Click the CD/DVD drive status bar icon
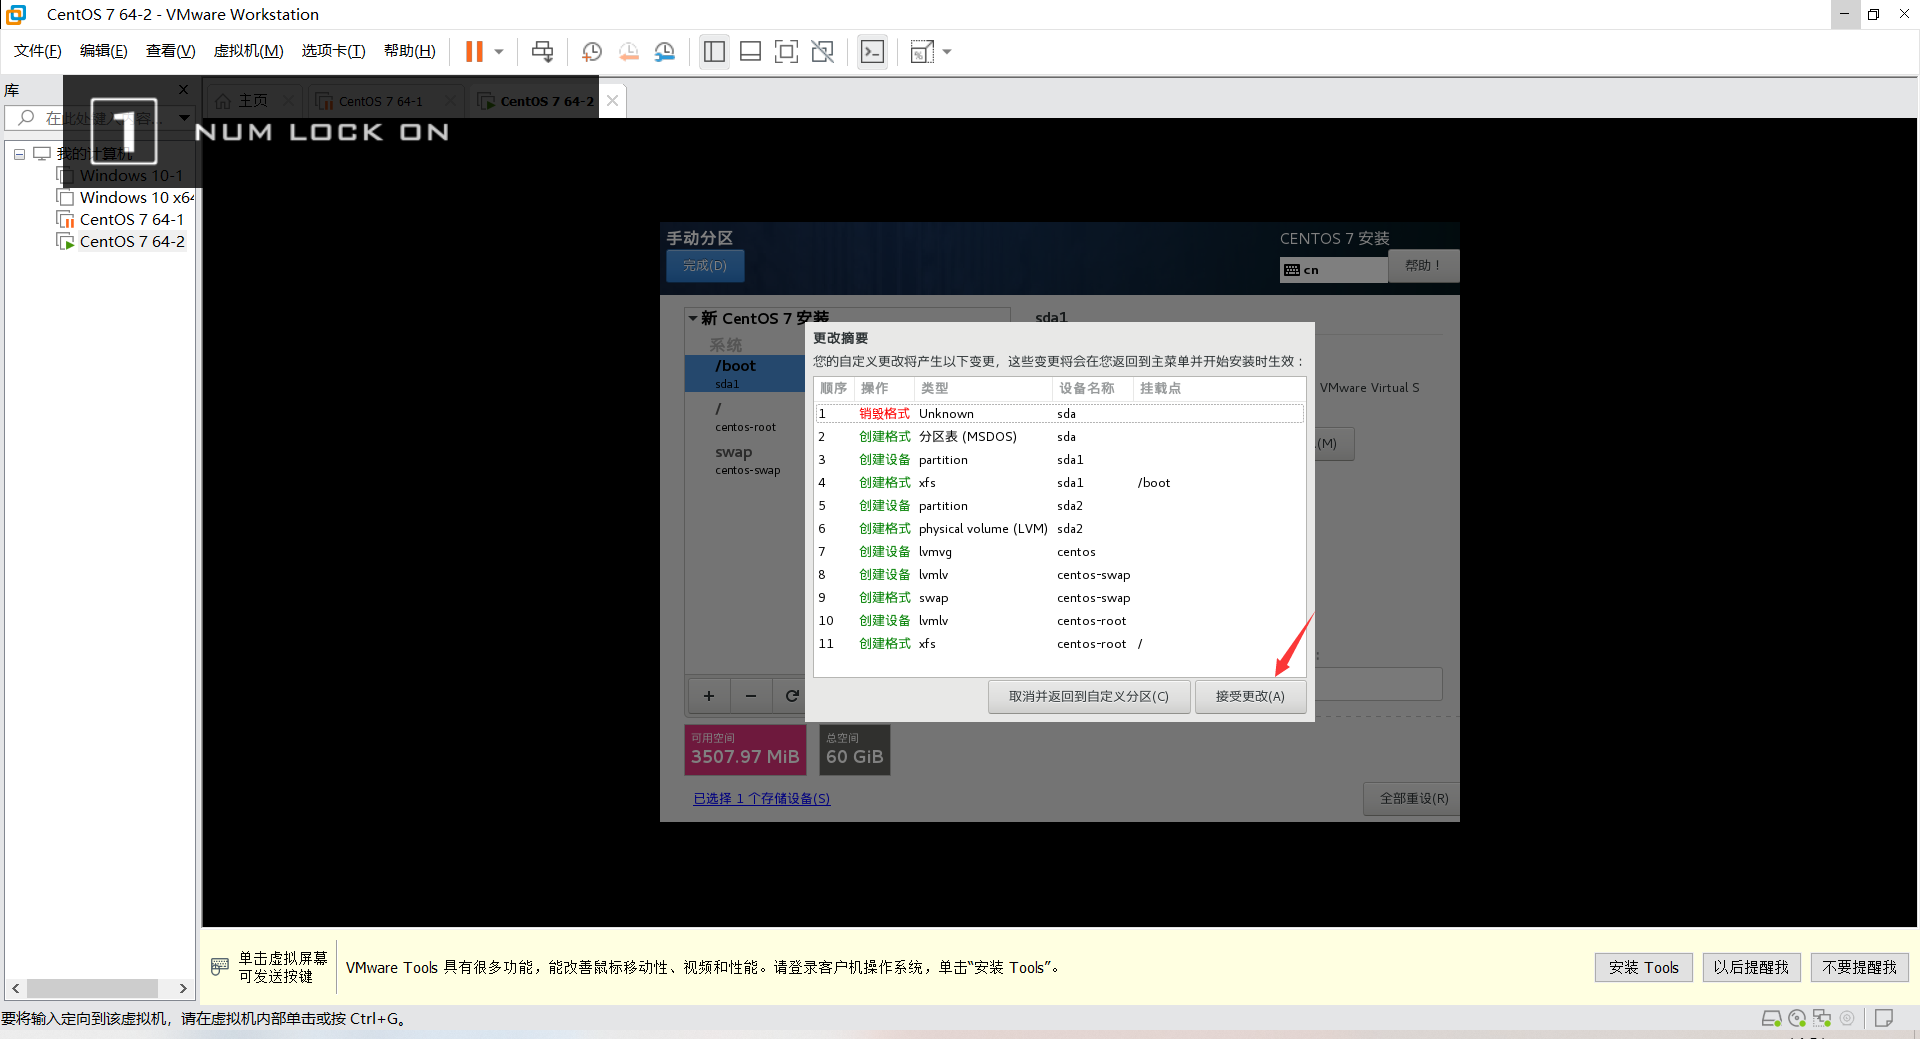The height and width of the screenshot is (1039, 1920). pyautogui.click(x=1797, y=1019)
